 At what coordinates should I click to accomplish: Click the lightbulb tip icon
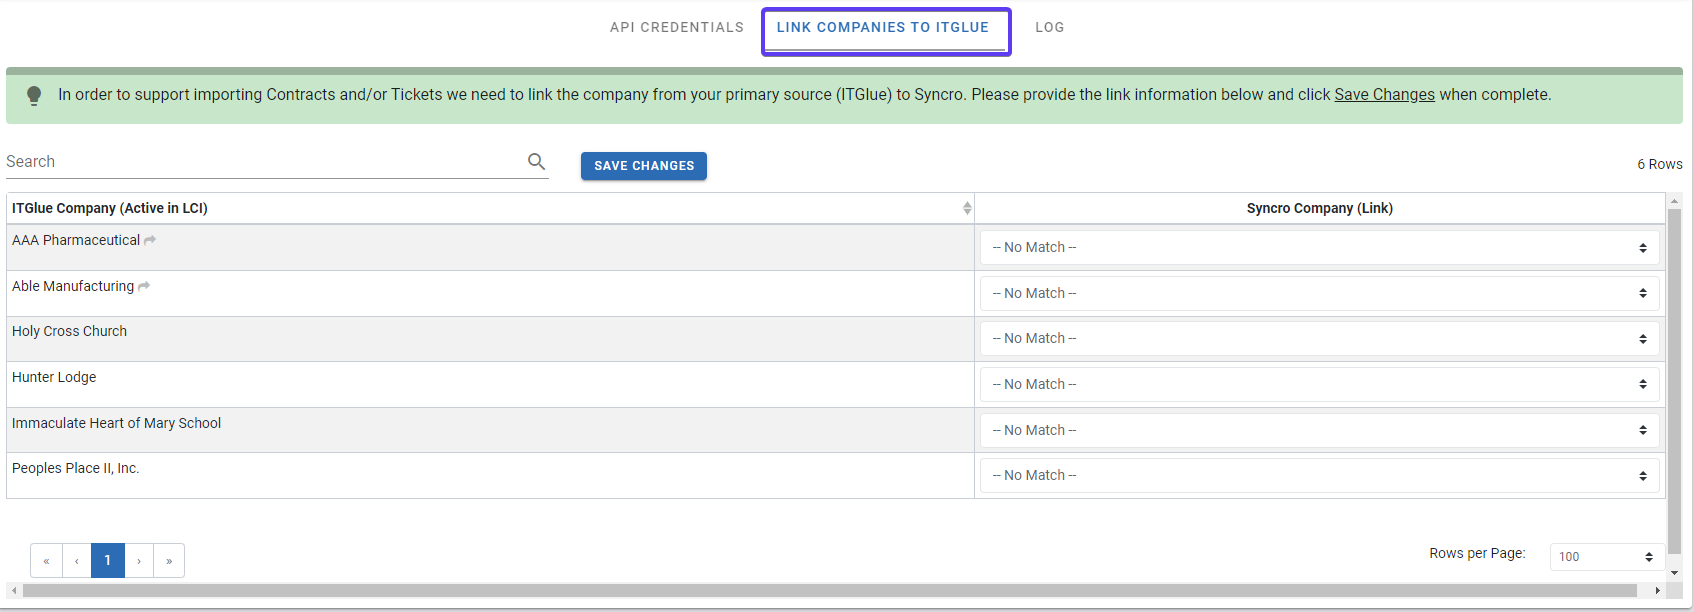click(x=34, y=96)
